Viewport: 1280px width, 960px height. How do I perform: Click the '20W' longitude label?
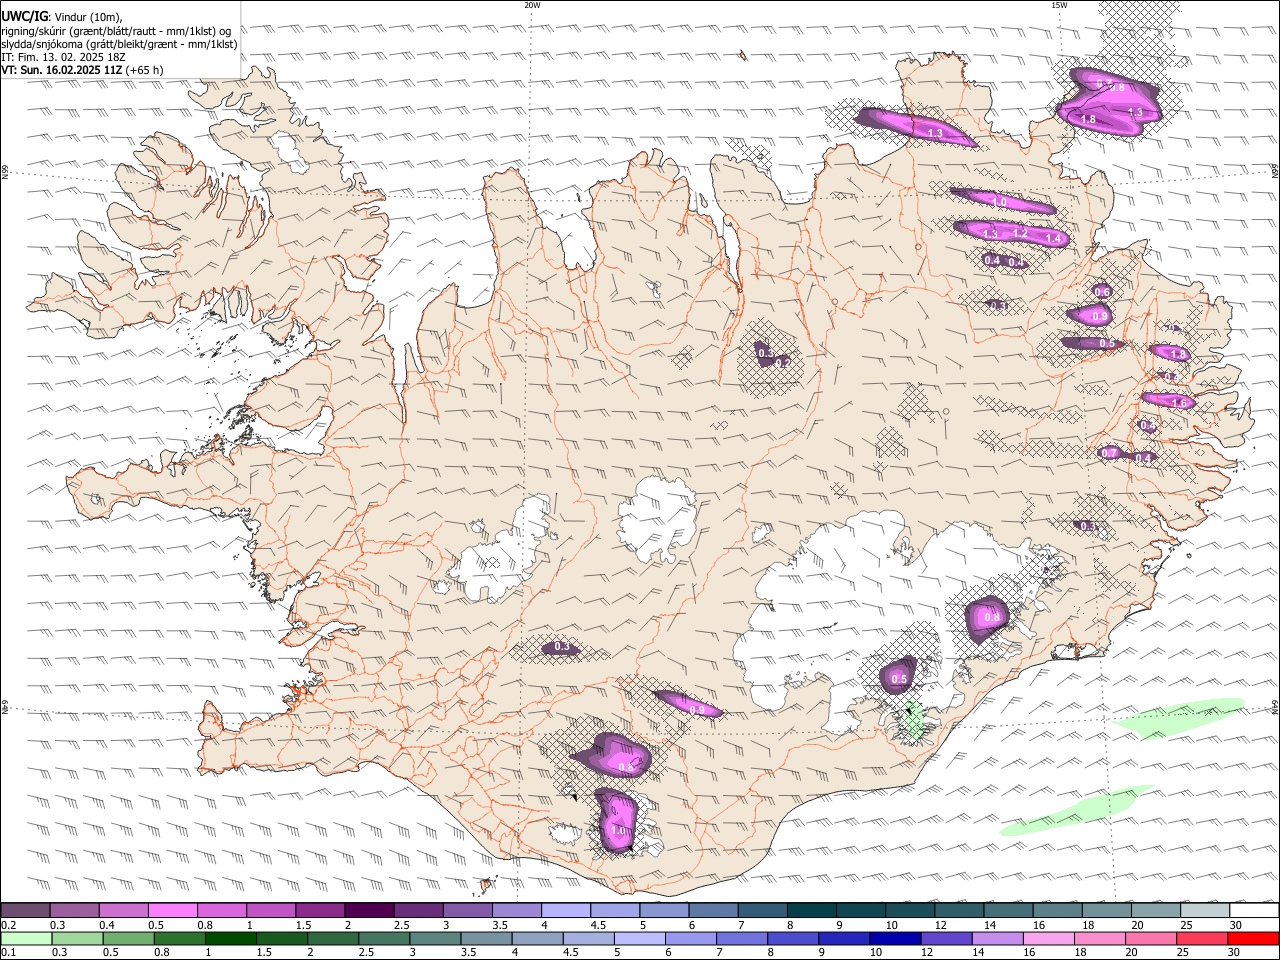[x=532, y=5]
